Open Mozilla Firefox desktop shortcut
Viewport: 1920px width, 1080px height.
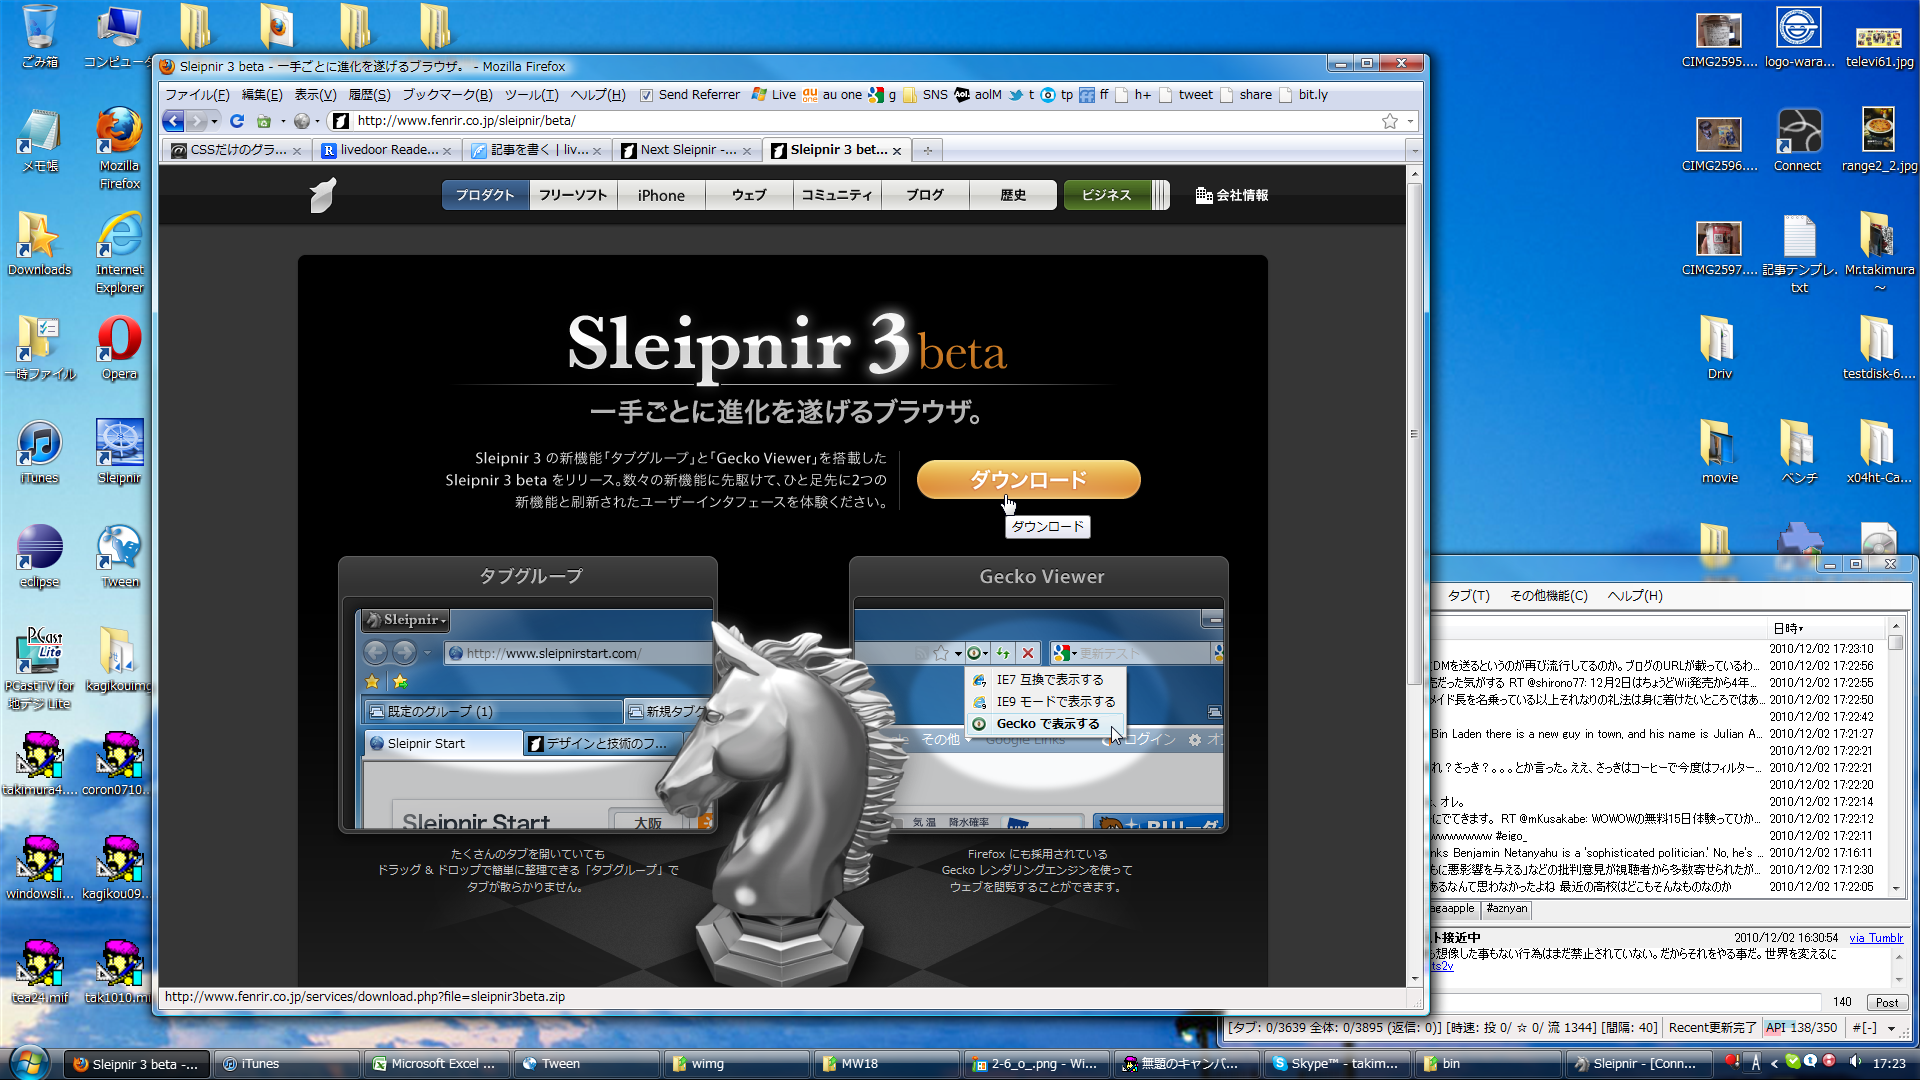pos(119,148)
